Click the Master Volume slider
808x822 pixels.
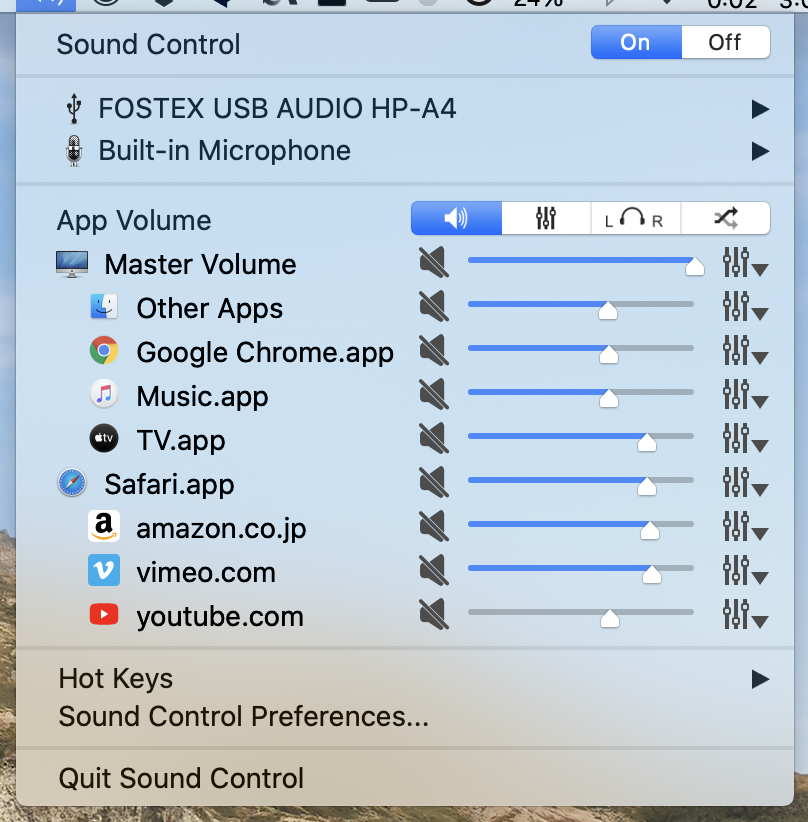(586, 264)
